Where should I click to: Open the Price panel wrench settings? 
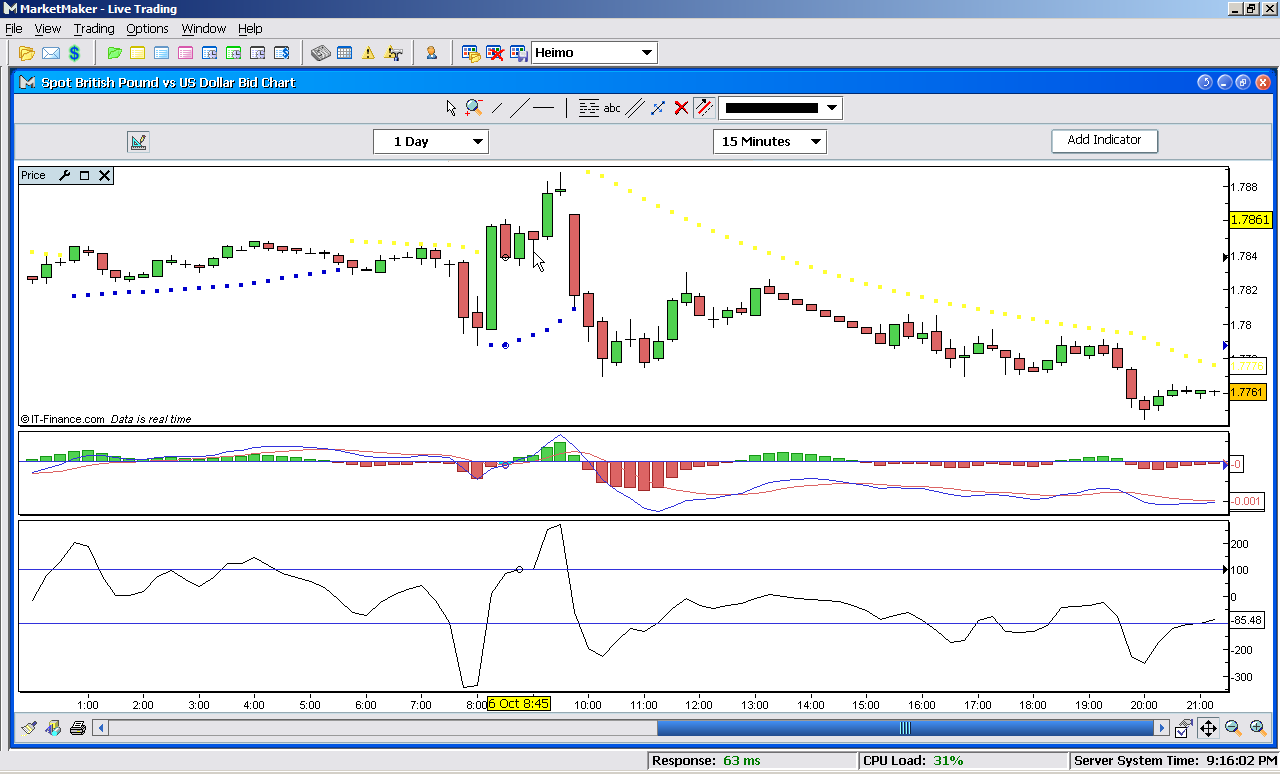65,176
